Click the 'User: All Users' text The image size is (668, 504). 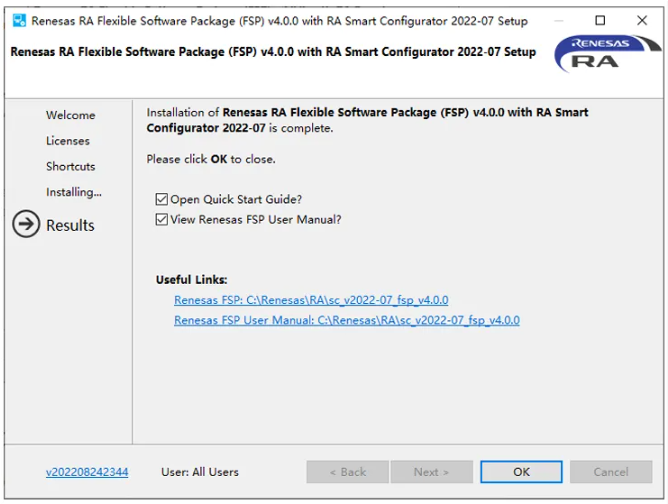(200, 472)
